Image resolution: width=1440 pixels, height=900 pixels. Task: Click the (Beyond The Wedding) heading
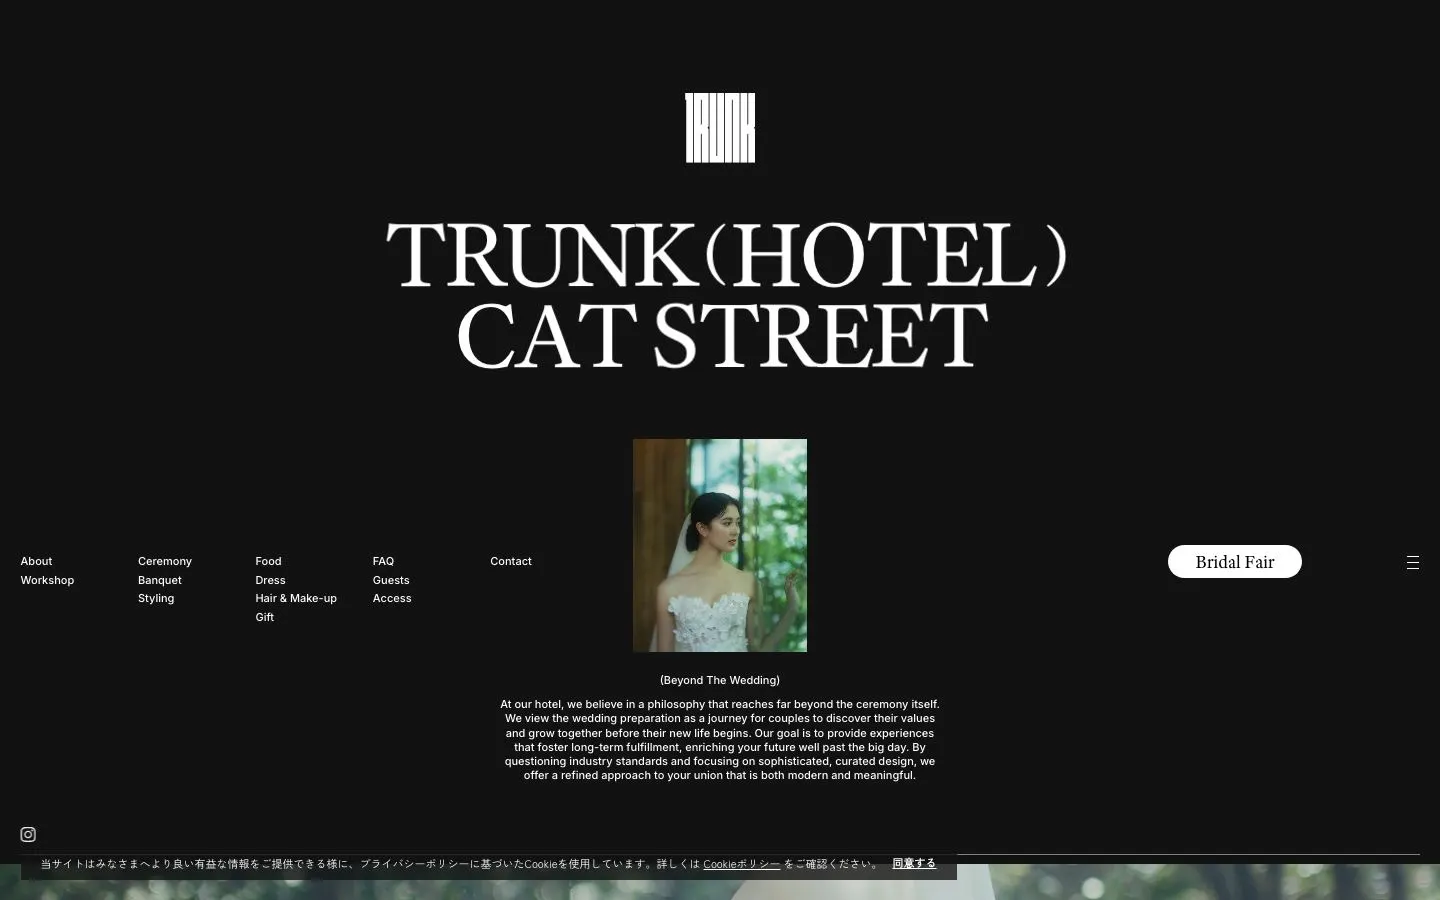coord(720,680)
